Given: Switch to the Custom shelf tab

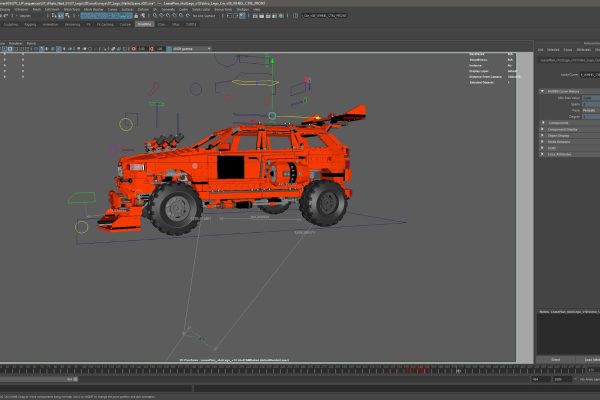Looking at the screenshot, I should (x=125, y=24).
